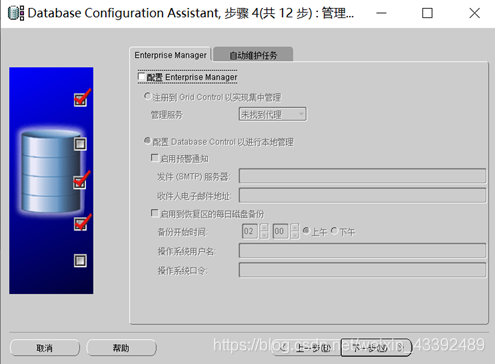The width and height of the screenshot is (495, 364).
Task: Close the Database Configuration Assistant window
Action: [x=474, y=13]
